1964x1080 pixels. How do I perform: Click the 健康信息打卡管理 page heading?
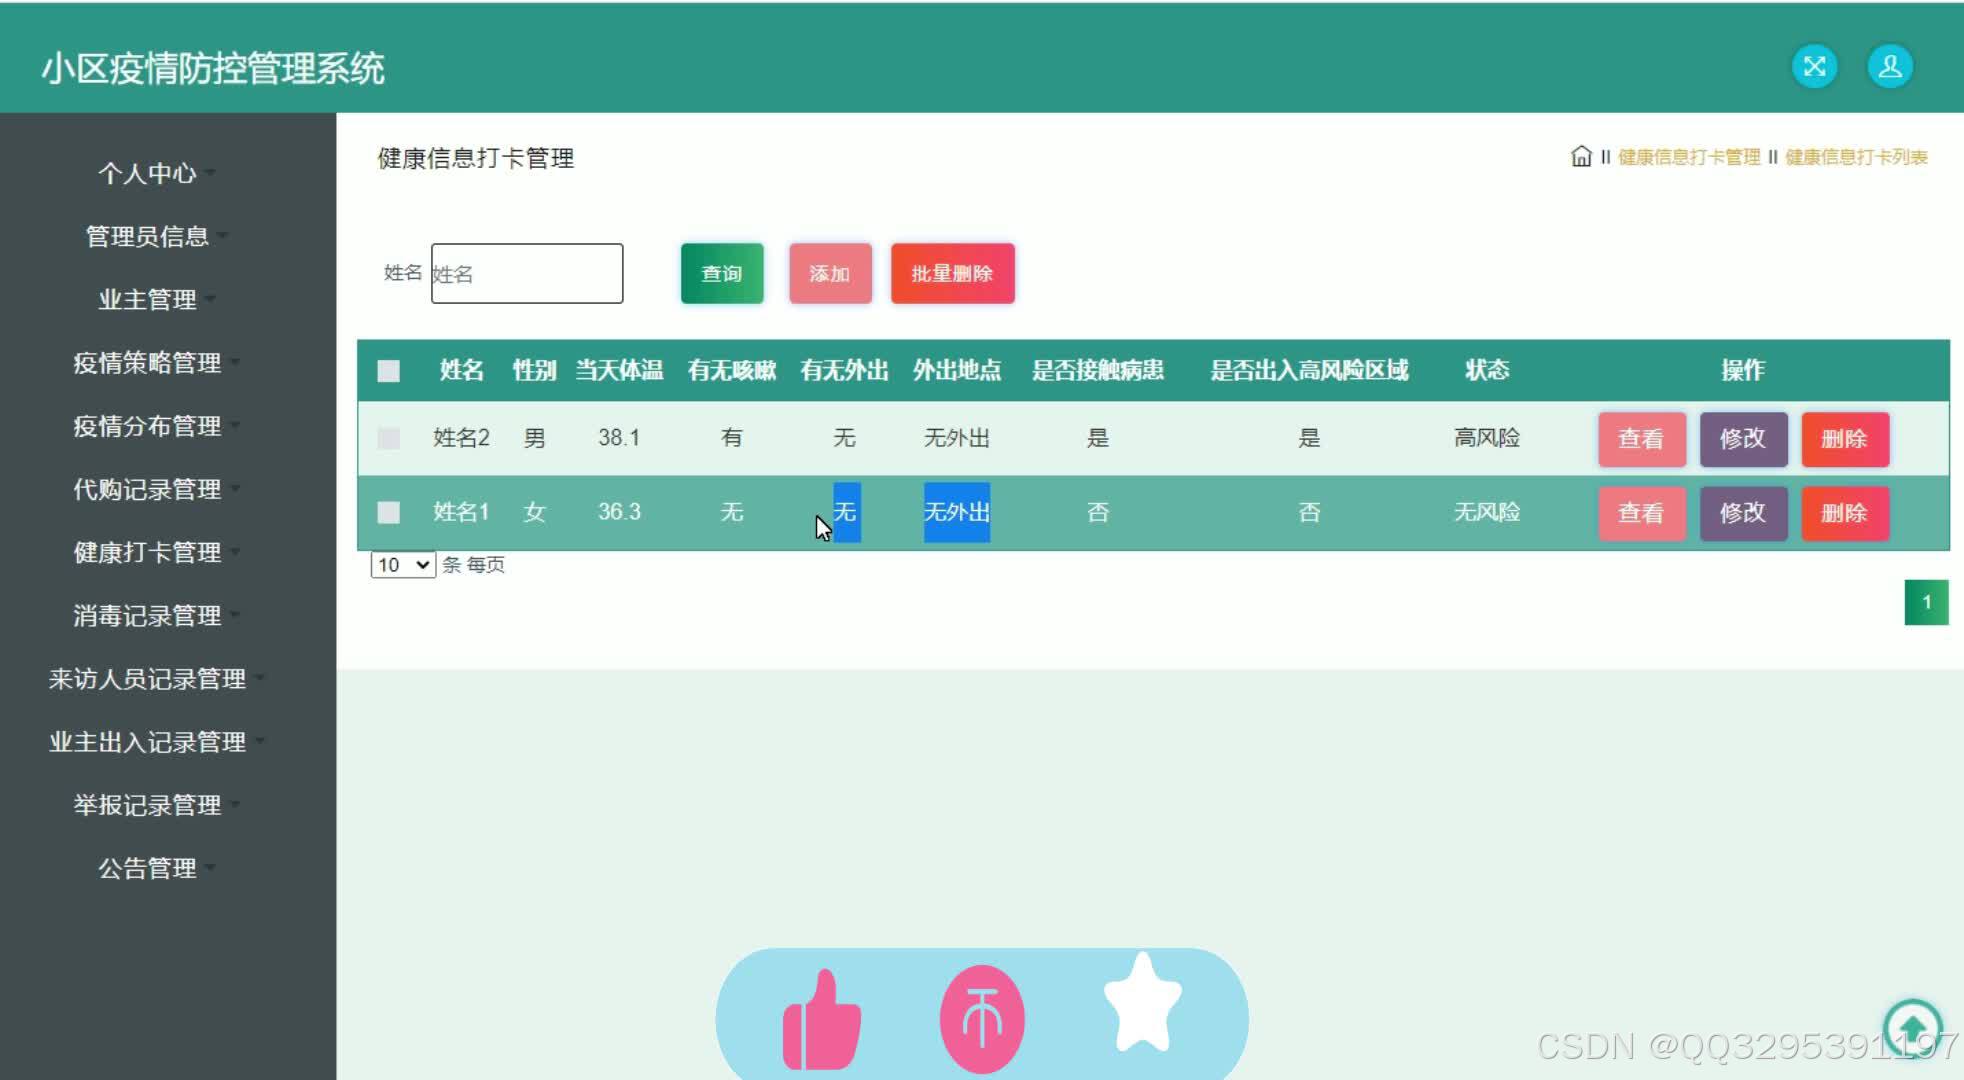pos(476,158)
